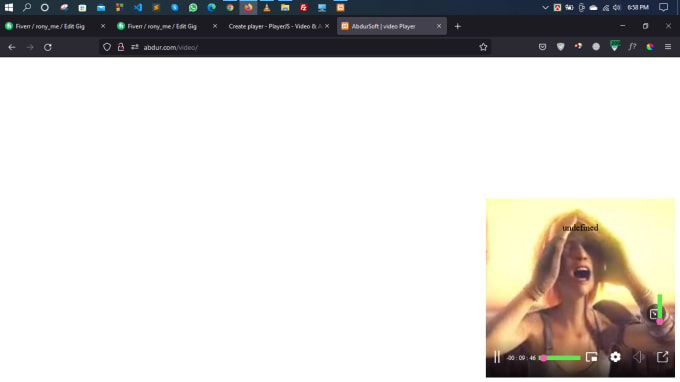Screen dimensions: 680x382
Task: Close the AbdurSoft video Player tab
Action: tap(439, 26)
